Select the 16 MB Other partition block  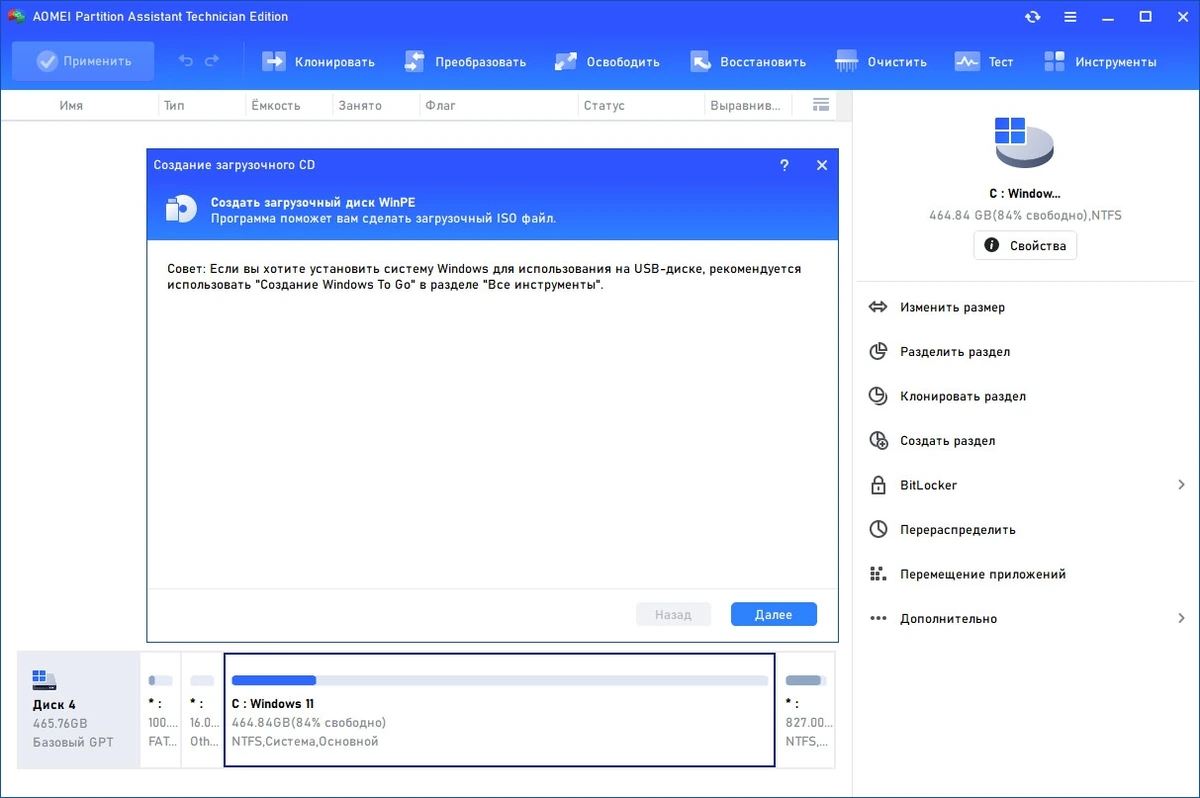[202, 710]
